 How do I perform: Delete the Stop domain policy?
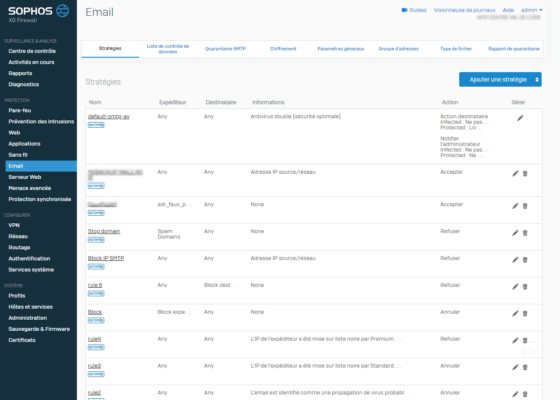click(x=525, y=233)
